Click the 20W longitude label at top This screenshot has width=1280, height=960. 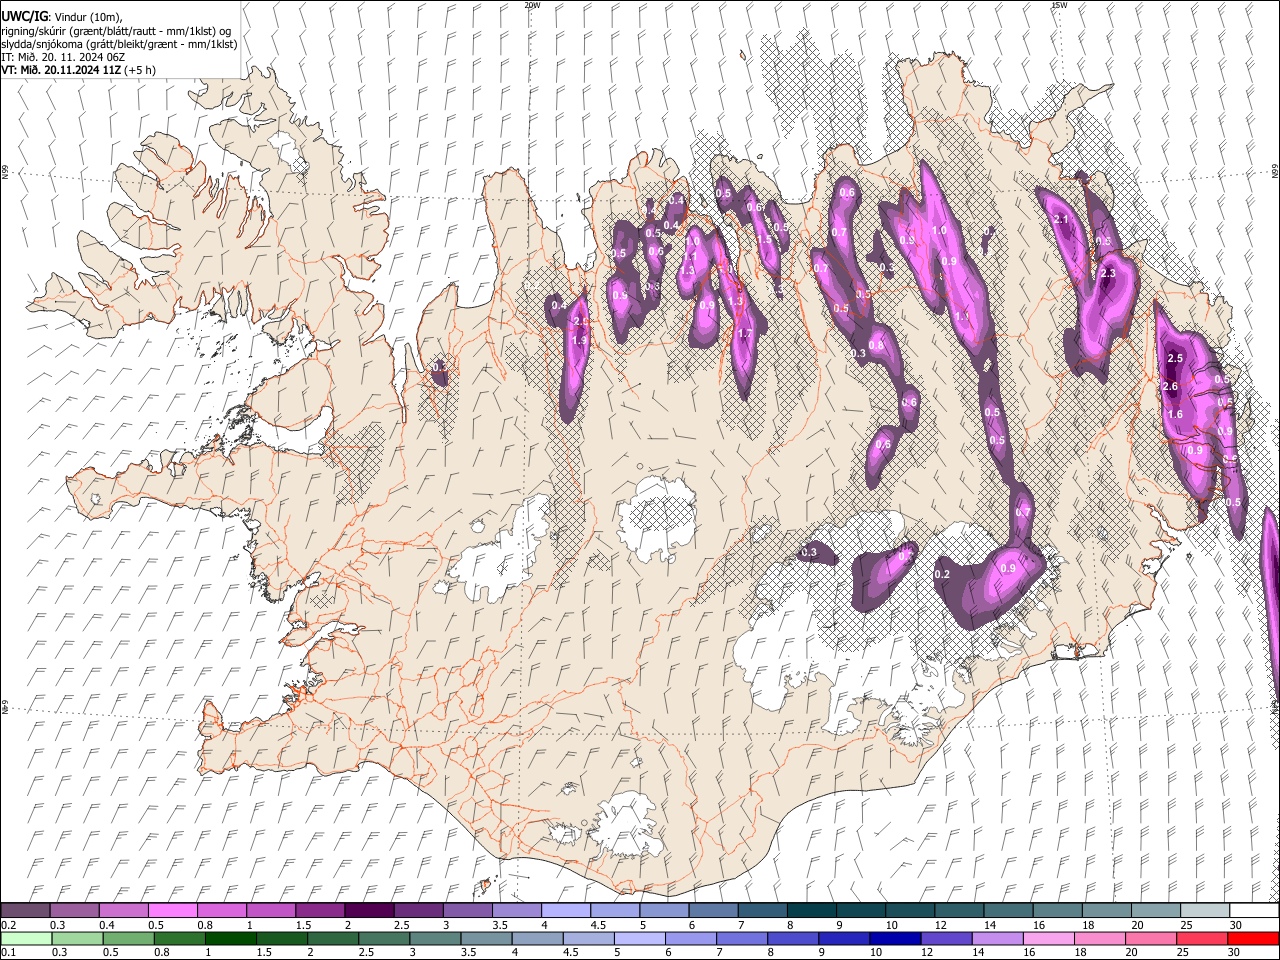click(x=532, y=5)
